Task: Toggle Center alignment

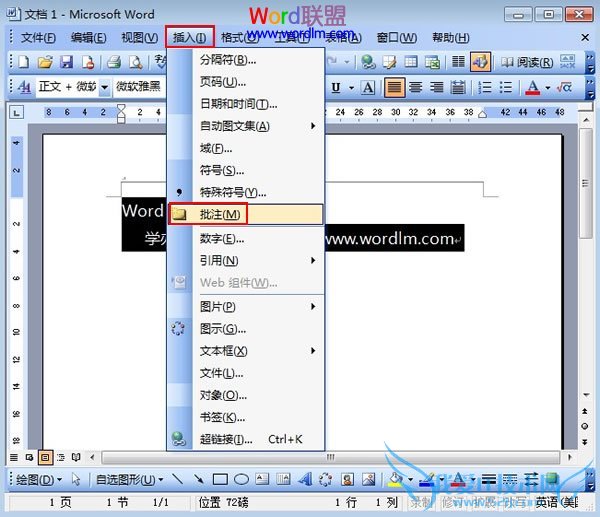Action: point(416,88)
